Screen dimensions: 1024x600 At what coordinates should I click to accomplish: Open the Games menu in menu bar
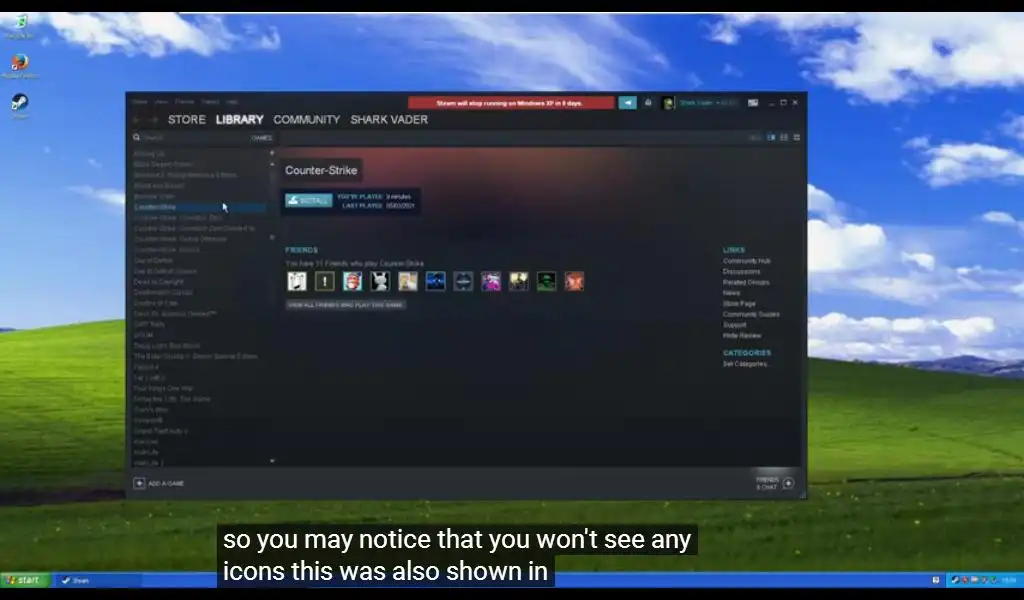click(x=210, y=102)
